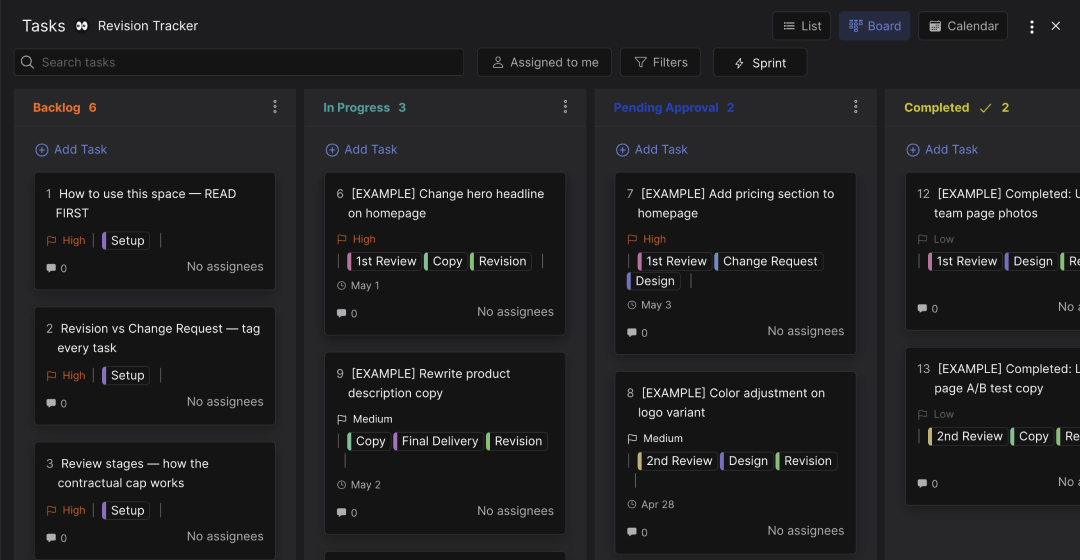Add Task in the Pending Approval column
Viewport: 1080px width, 560px height.
tap(652, 149)
